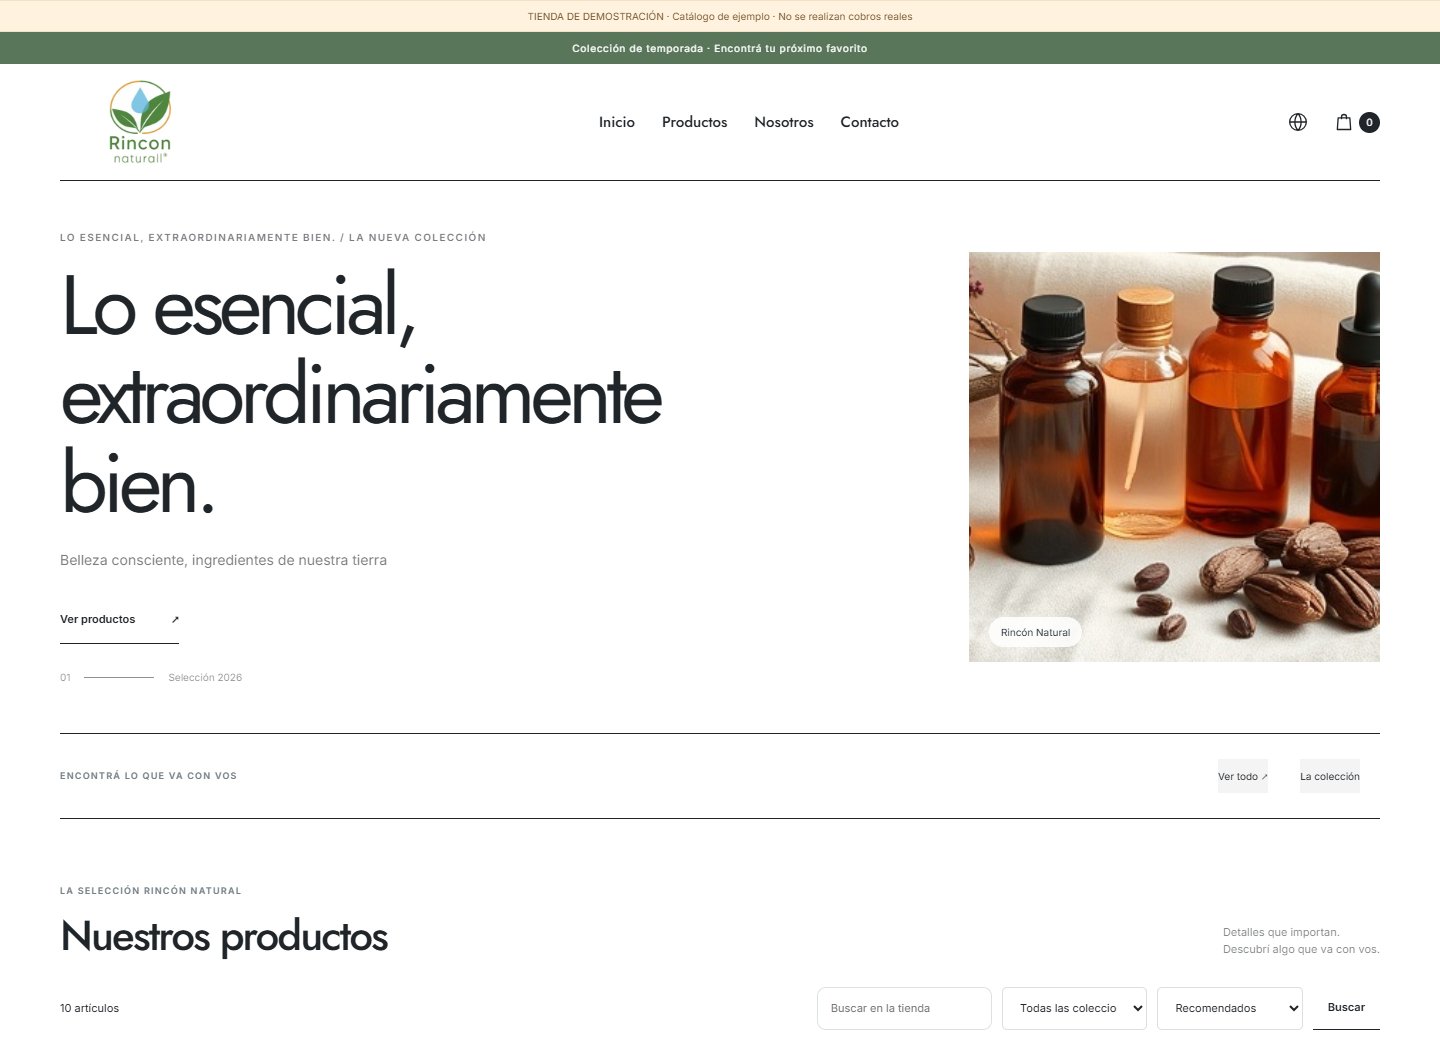Click the Rincón Natural image label
This screenshot has width=1440, height=1050.
click(x=1035, y=633)
